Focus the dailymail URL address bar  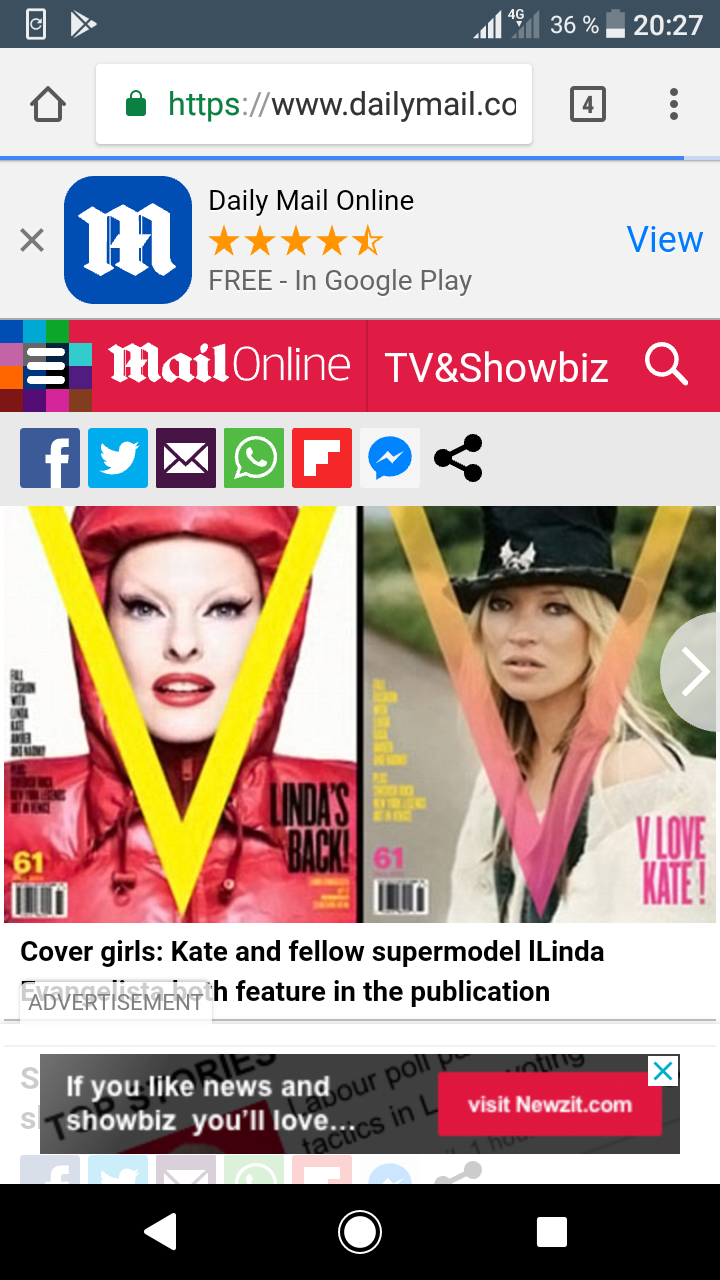(314, 104)
